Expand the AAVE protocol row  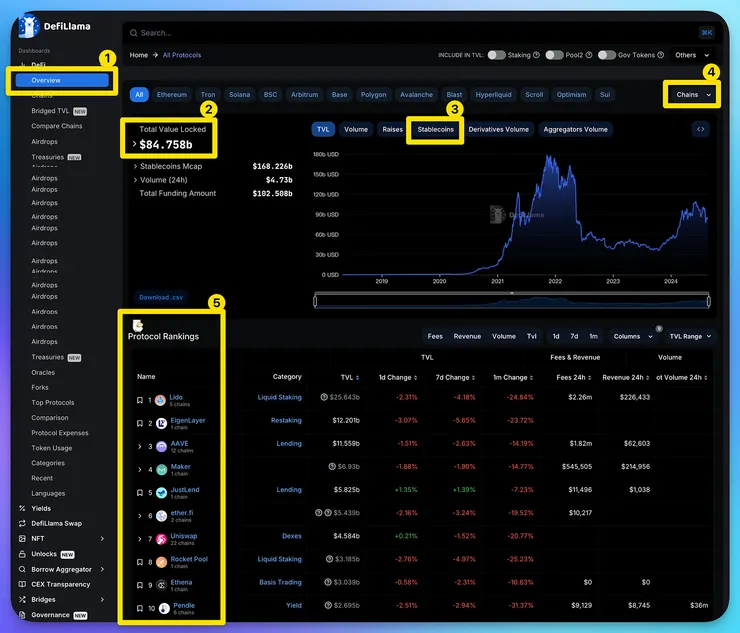[x=140, y=447]
